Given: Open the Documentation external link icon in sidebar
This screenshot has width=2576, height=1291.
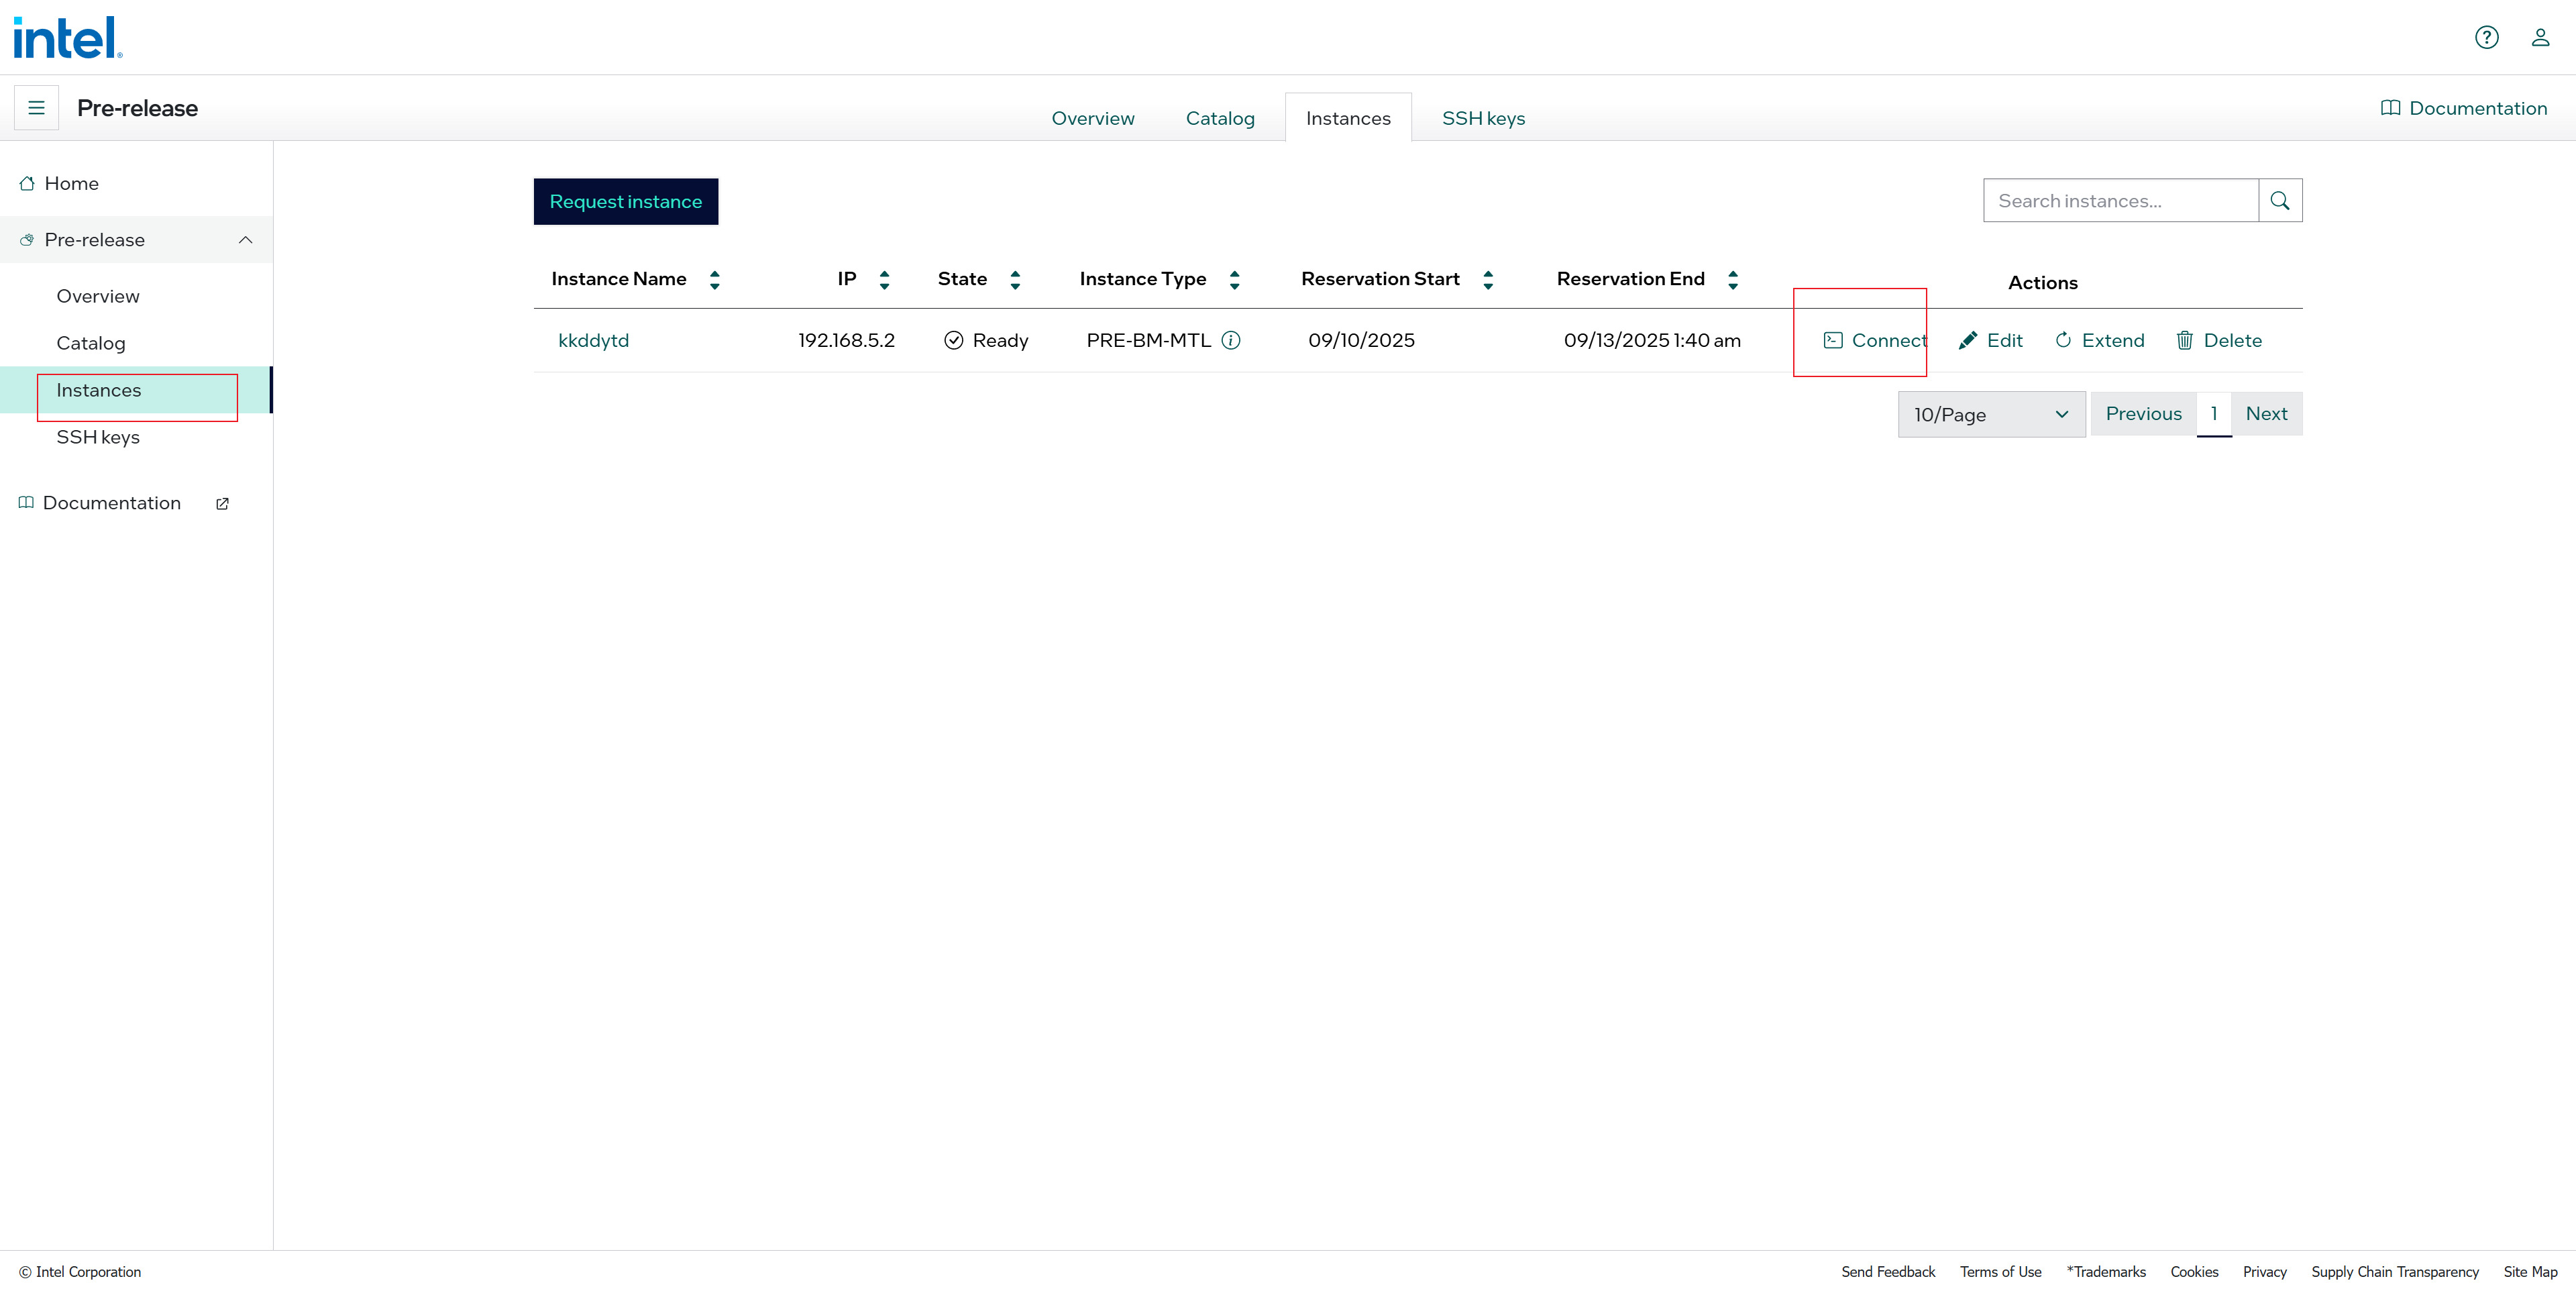Looking at the screenshot, I should click(222, 504).
